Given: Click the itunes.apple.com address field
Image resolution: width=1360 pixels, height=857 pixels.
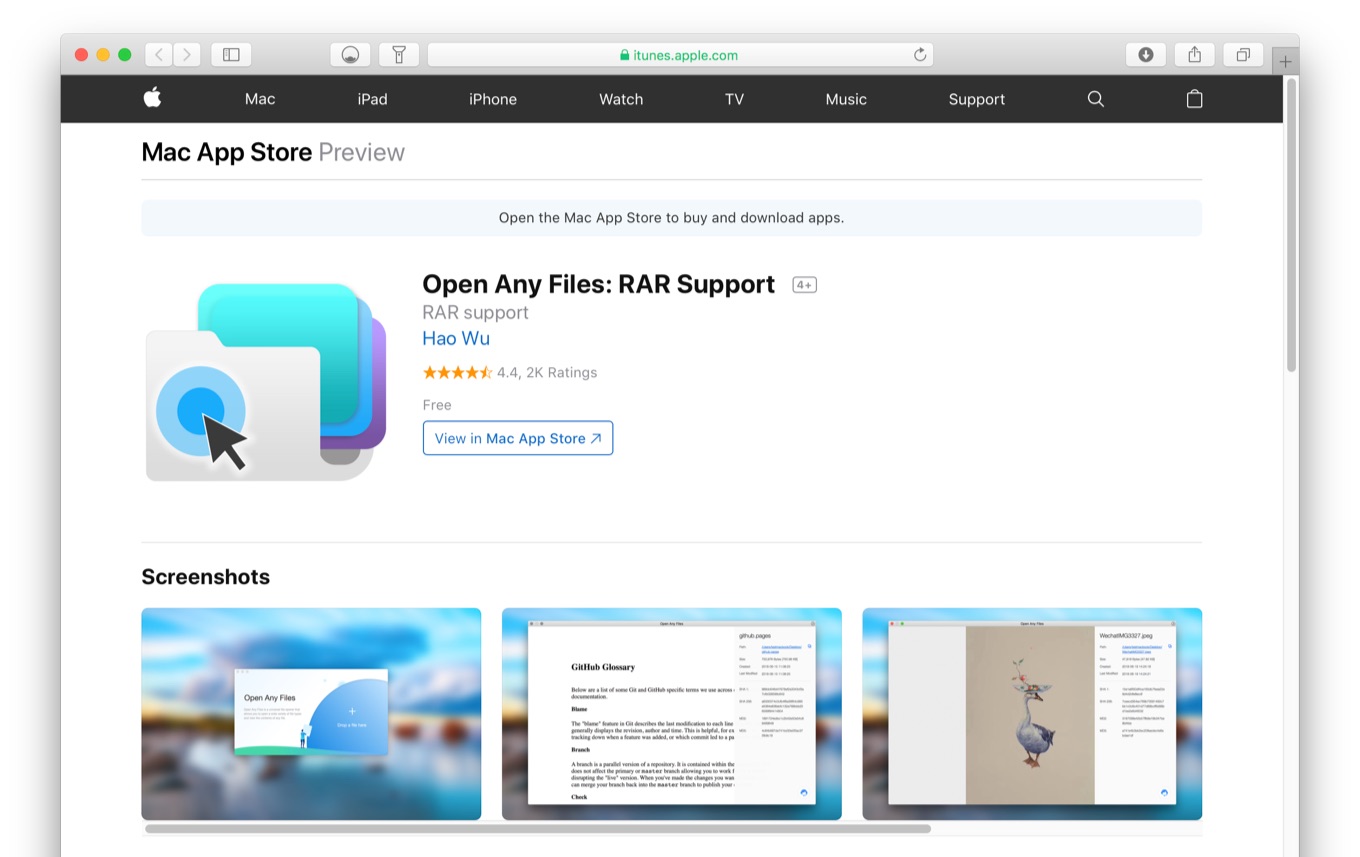Looking at the screenshot, I should 680,55.
